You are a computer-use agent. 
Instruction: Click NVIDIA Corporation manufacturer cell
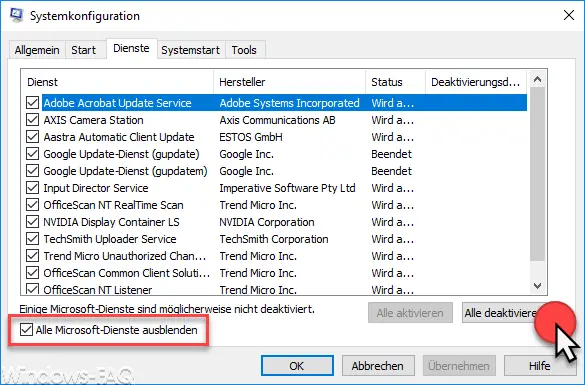tap(267, 222)
